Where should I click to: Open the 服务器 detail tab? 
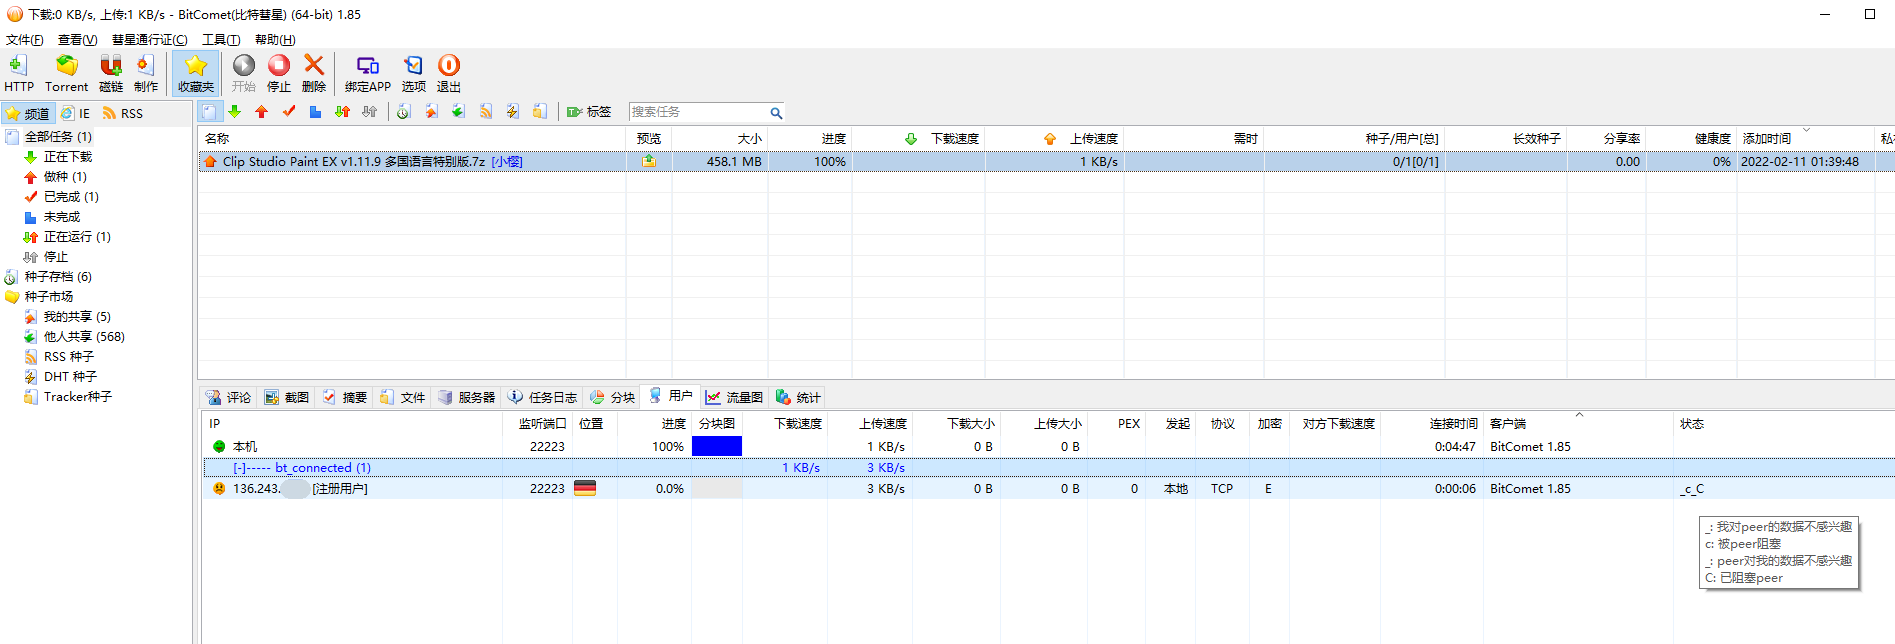coord(466,397)
